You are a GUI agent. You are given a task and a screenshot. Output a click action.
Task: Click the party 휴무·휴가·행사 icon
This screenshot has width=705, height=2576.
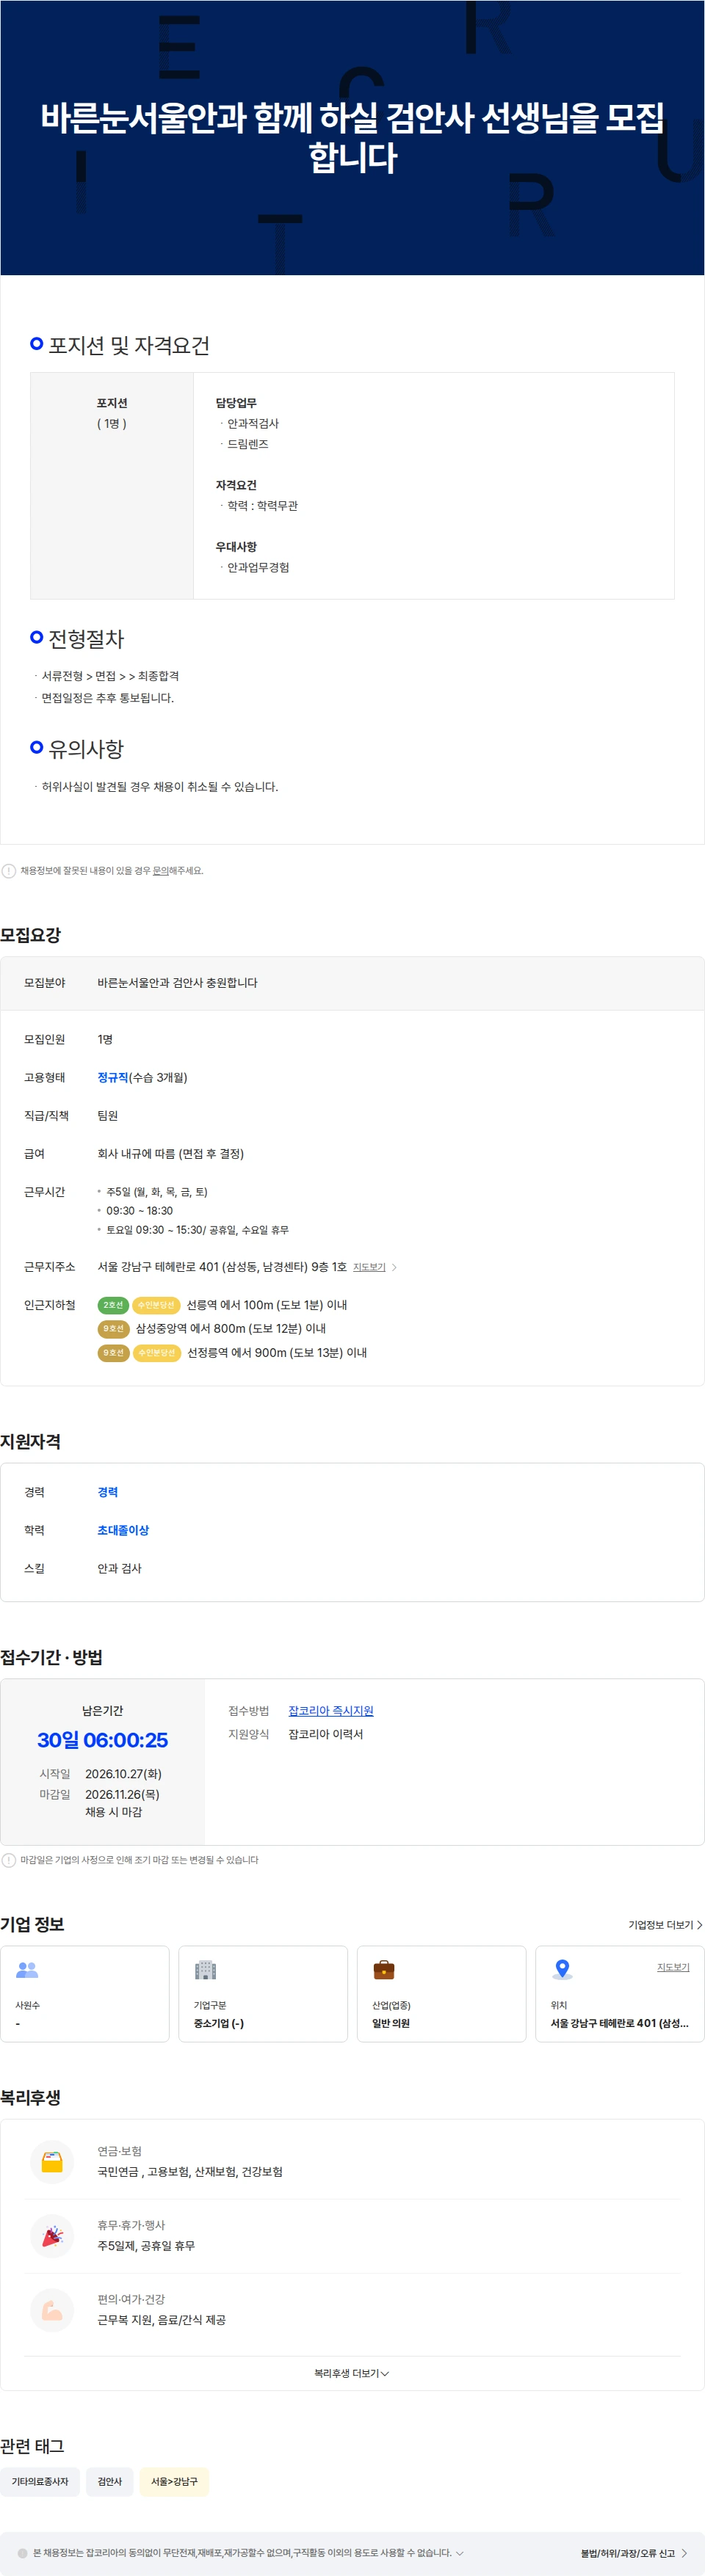[52, 2236]
